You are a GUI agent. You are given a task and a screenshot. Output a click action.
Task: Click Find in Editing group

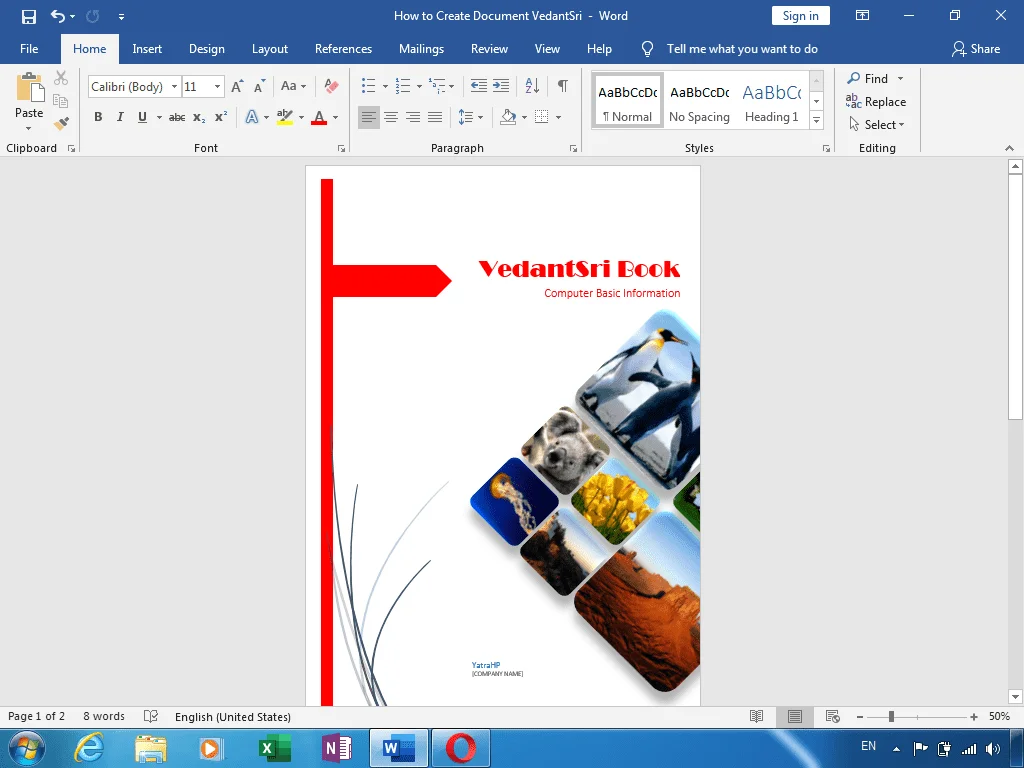(x=868, y=78)
